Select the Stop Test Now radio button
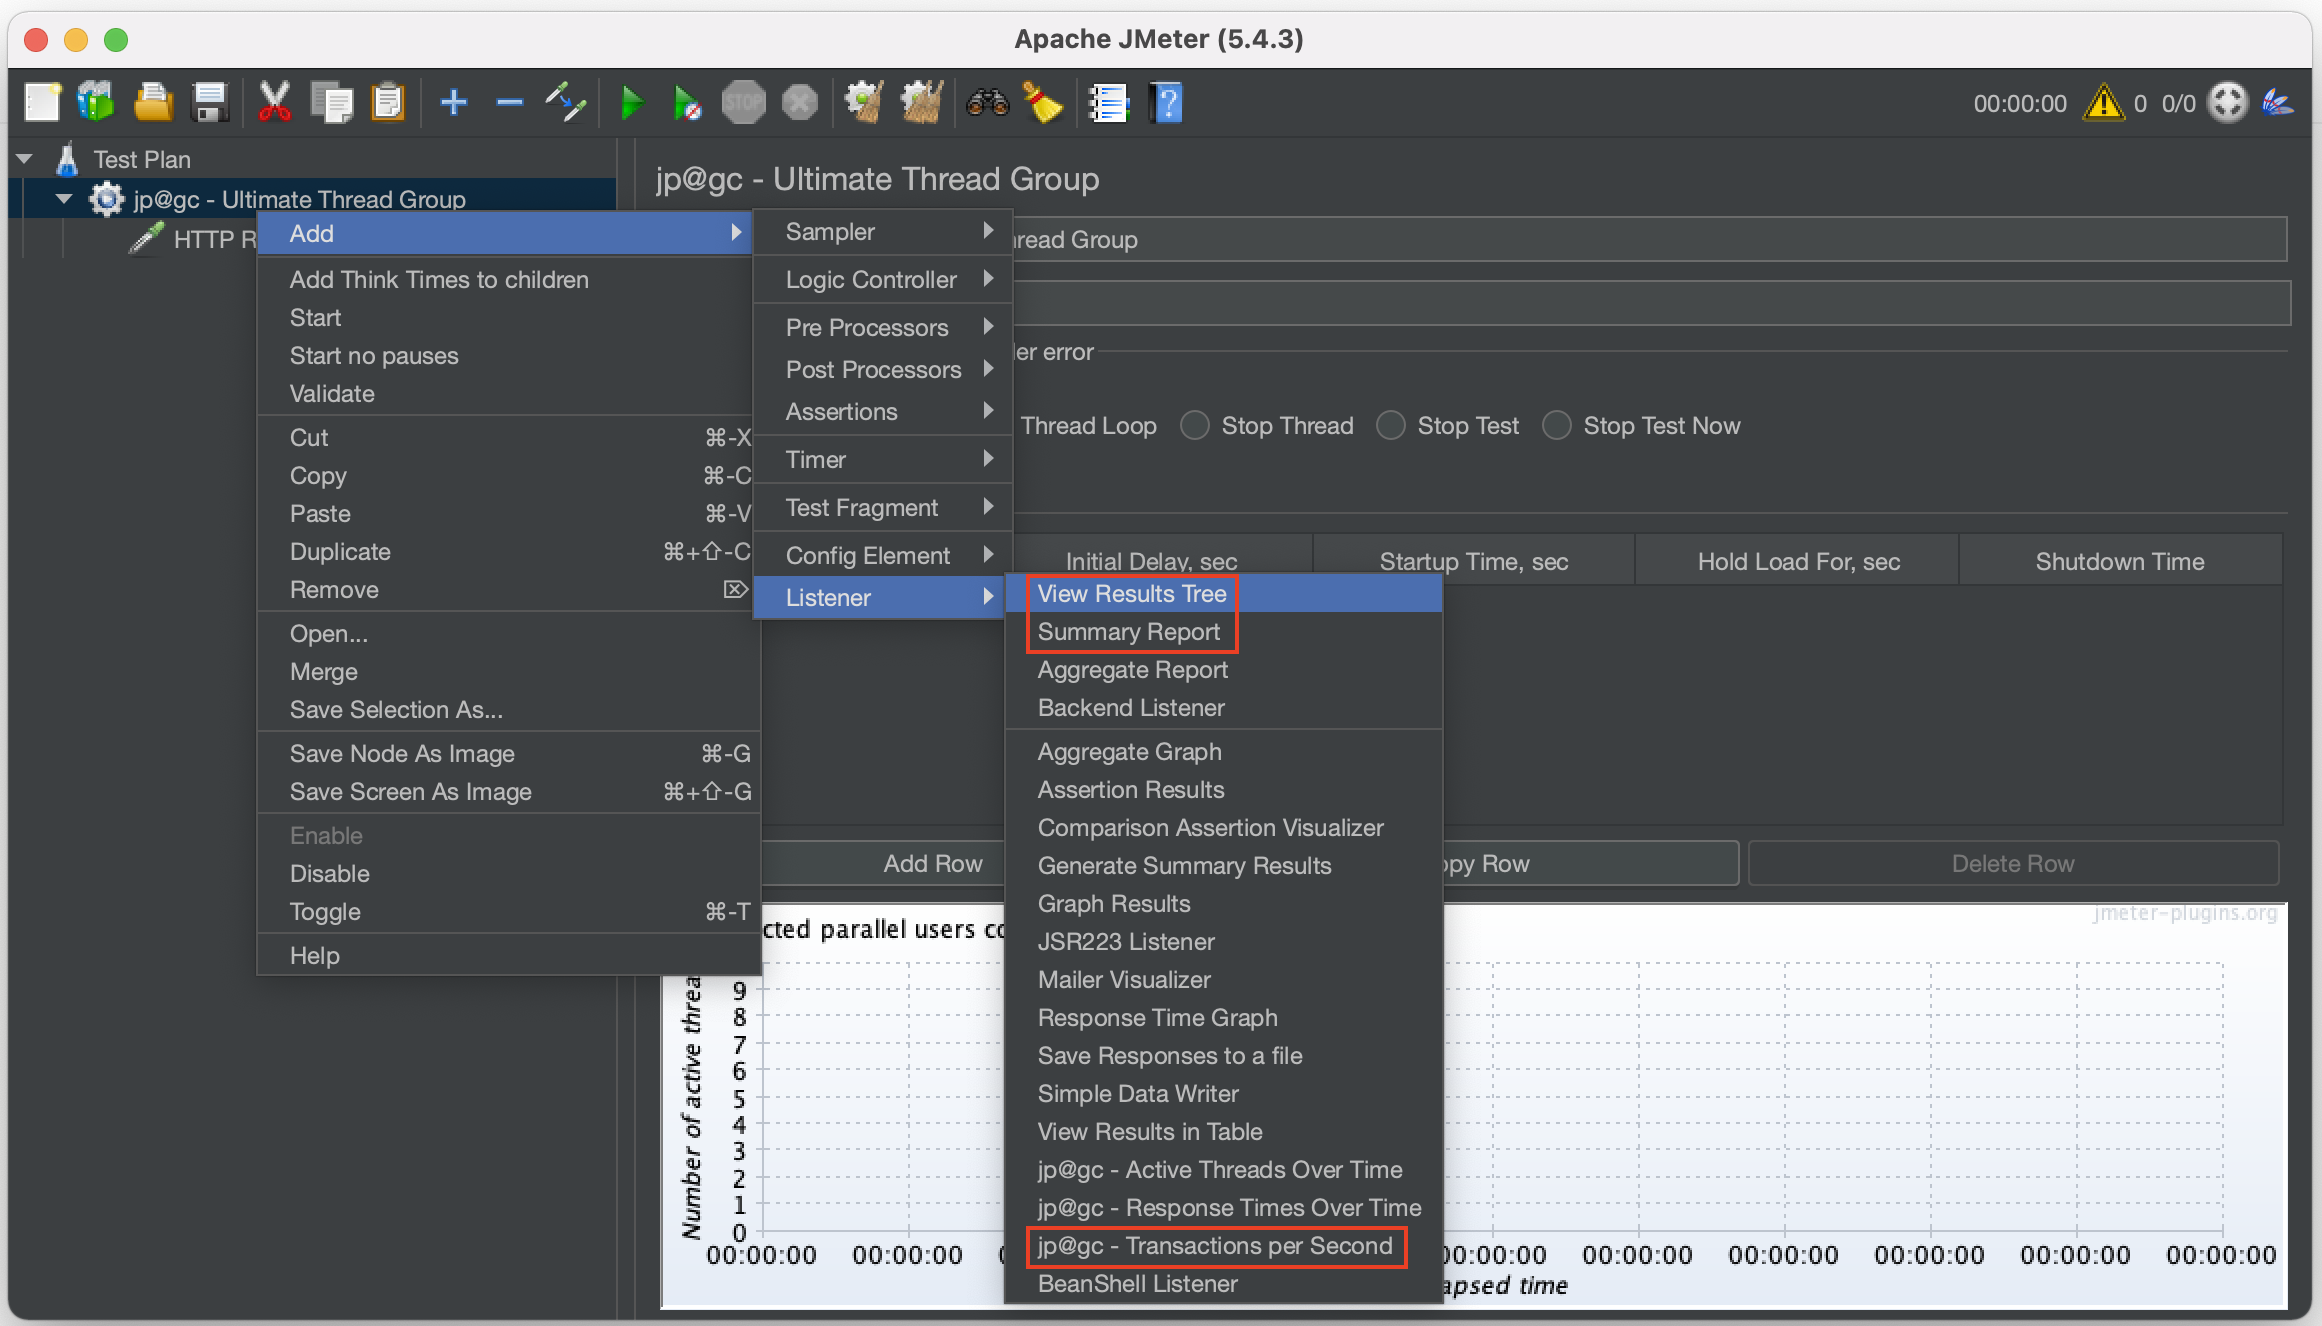Viewport: 2322px width, 1326px height. (1556, 426)
